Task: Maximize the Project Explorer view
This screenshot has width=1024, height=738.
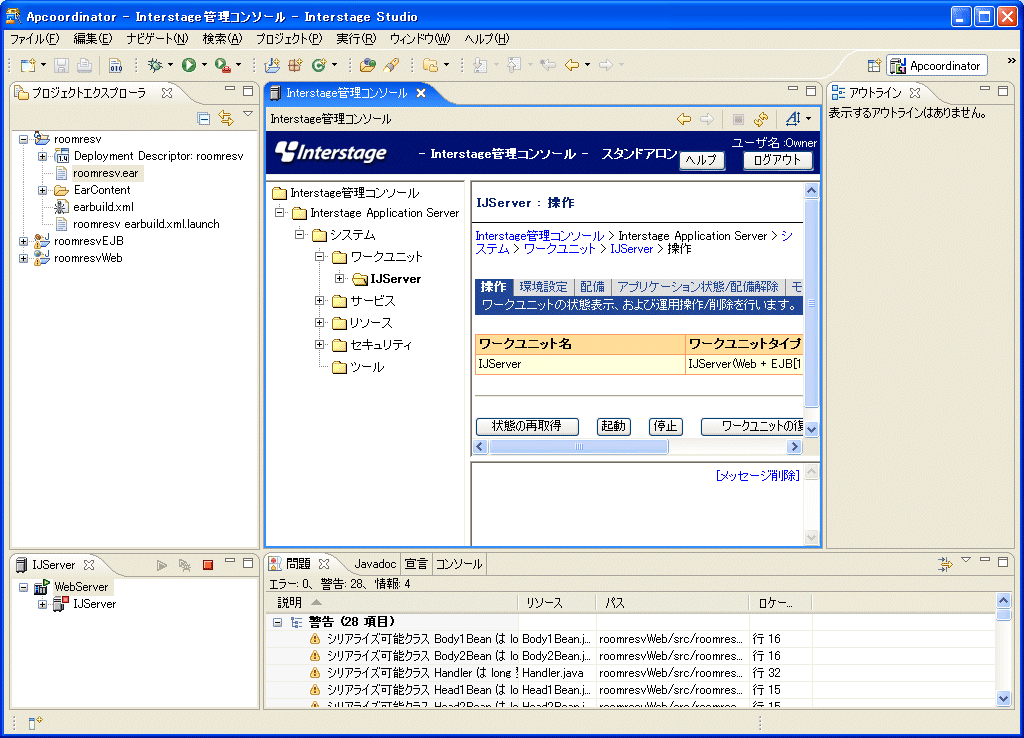Action: [x=248, y=91]
